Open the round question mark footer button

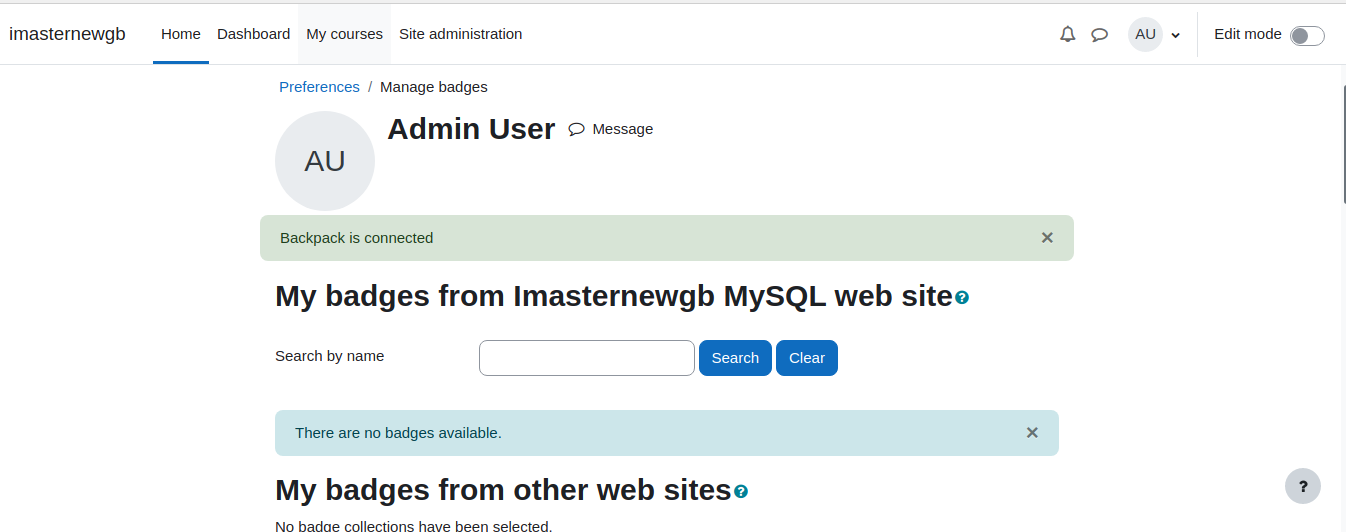[1303, 486]
